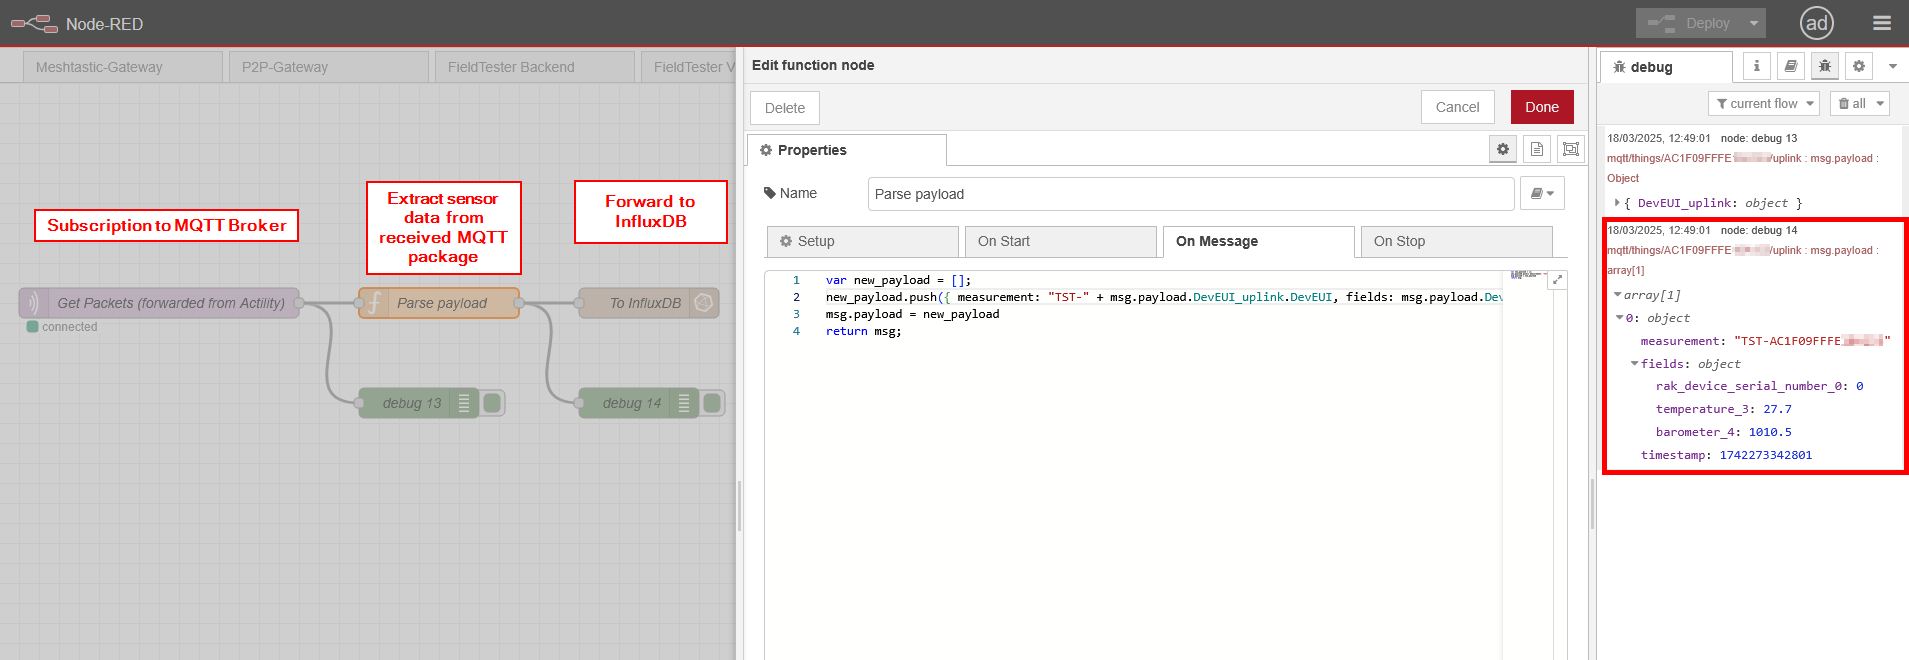This screenshot has height=660, width=1909.
Task: Open the clear 'all' messages dropdown arrow
Action: pos(1880,103)
